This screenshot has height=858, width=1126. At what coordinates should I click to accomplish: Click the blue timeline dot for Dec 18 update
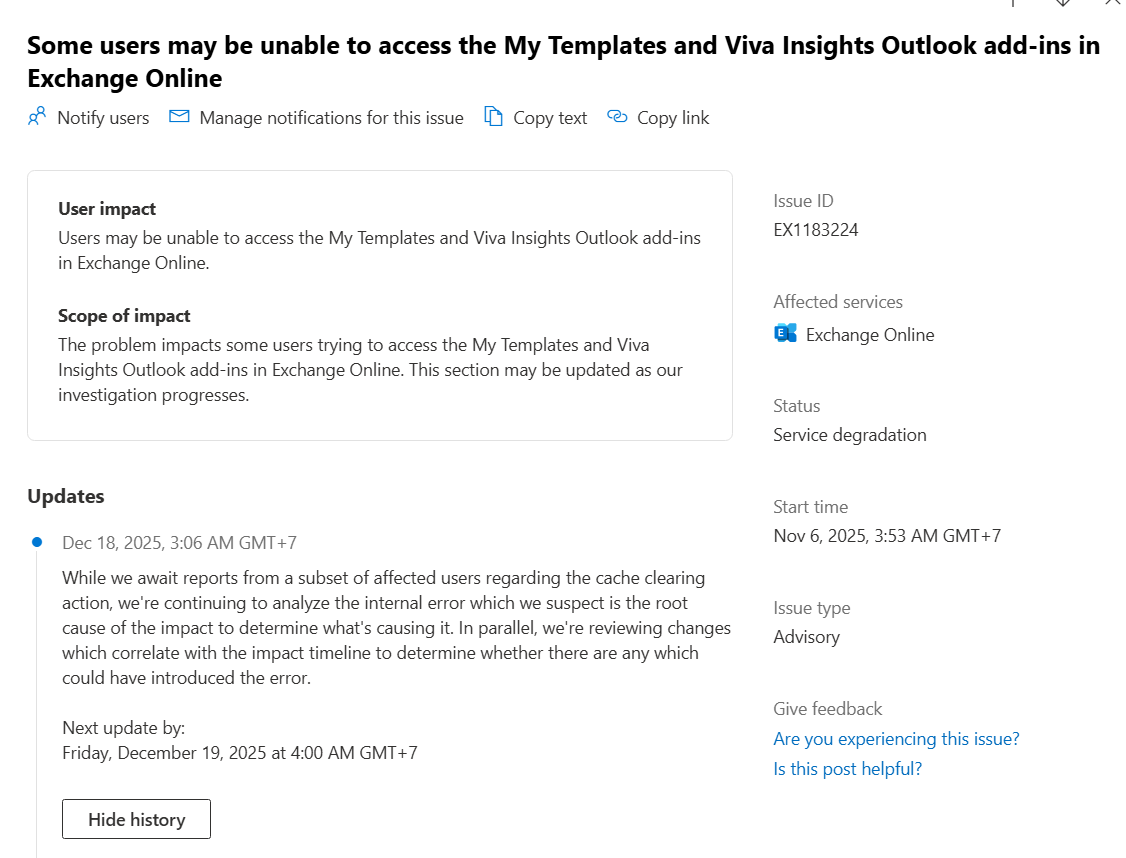pyautogui.click(x=37, y=542)
